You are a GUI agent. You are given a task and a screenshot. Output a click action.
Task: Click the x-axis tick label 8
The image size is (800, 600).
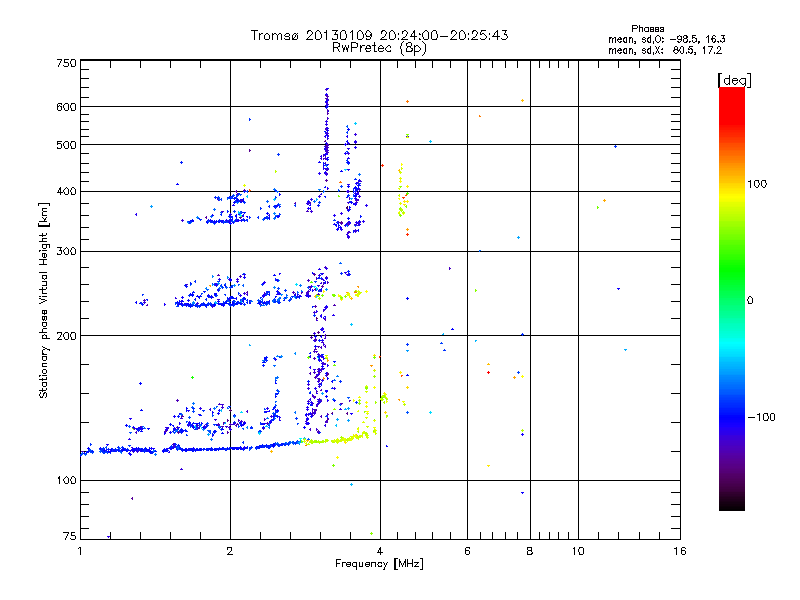[530, 551]
